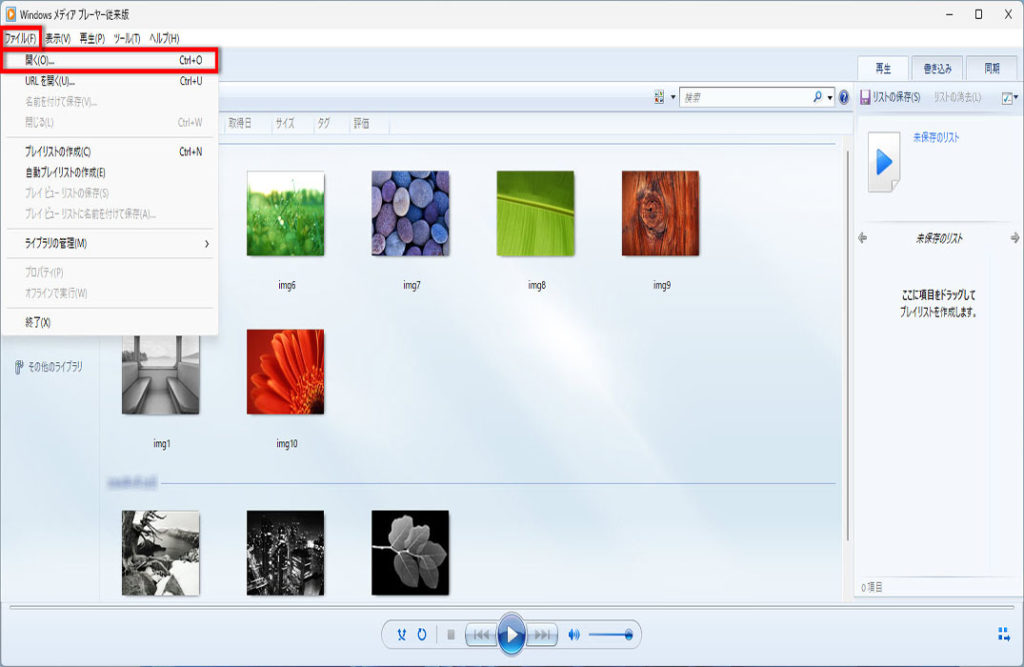Open the view options dropdown arrow
The height and width of the screenshot is (667, 1024).
673,98
